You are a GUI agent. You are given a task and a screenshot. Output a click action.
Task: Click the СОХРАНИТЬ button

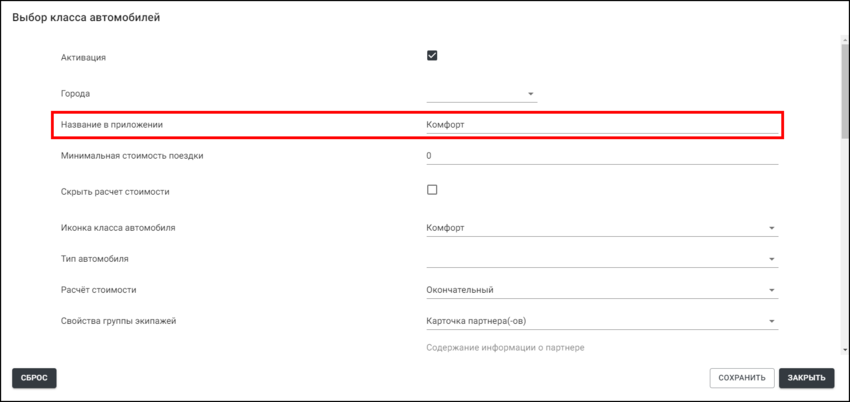tap(741, 378)
